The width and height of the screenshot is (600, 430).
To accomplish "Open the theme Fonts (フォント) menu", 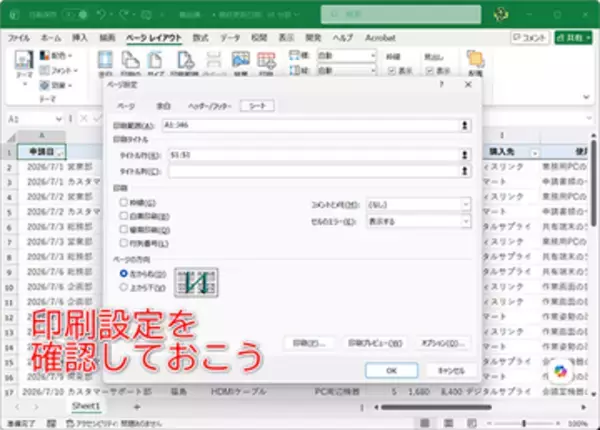I will tap(59, 70).
